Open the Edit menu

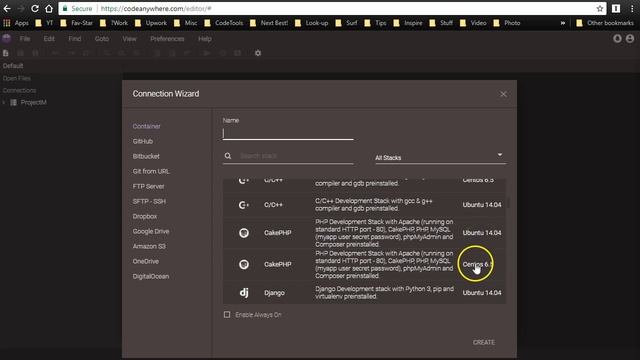pos(49,39)
